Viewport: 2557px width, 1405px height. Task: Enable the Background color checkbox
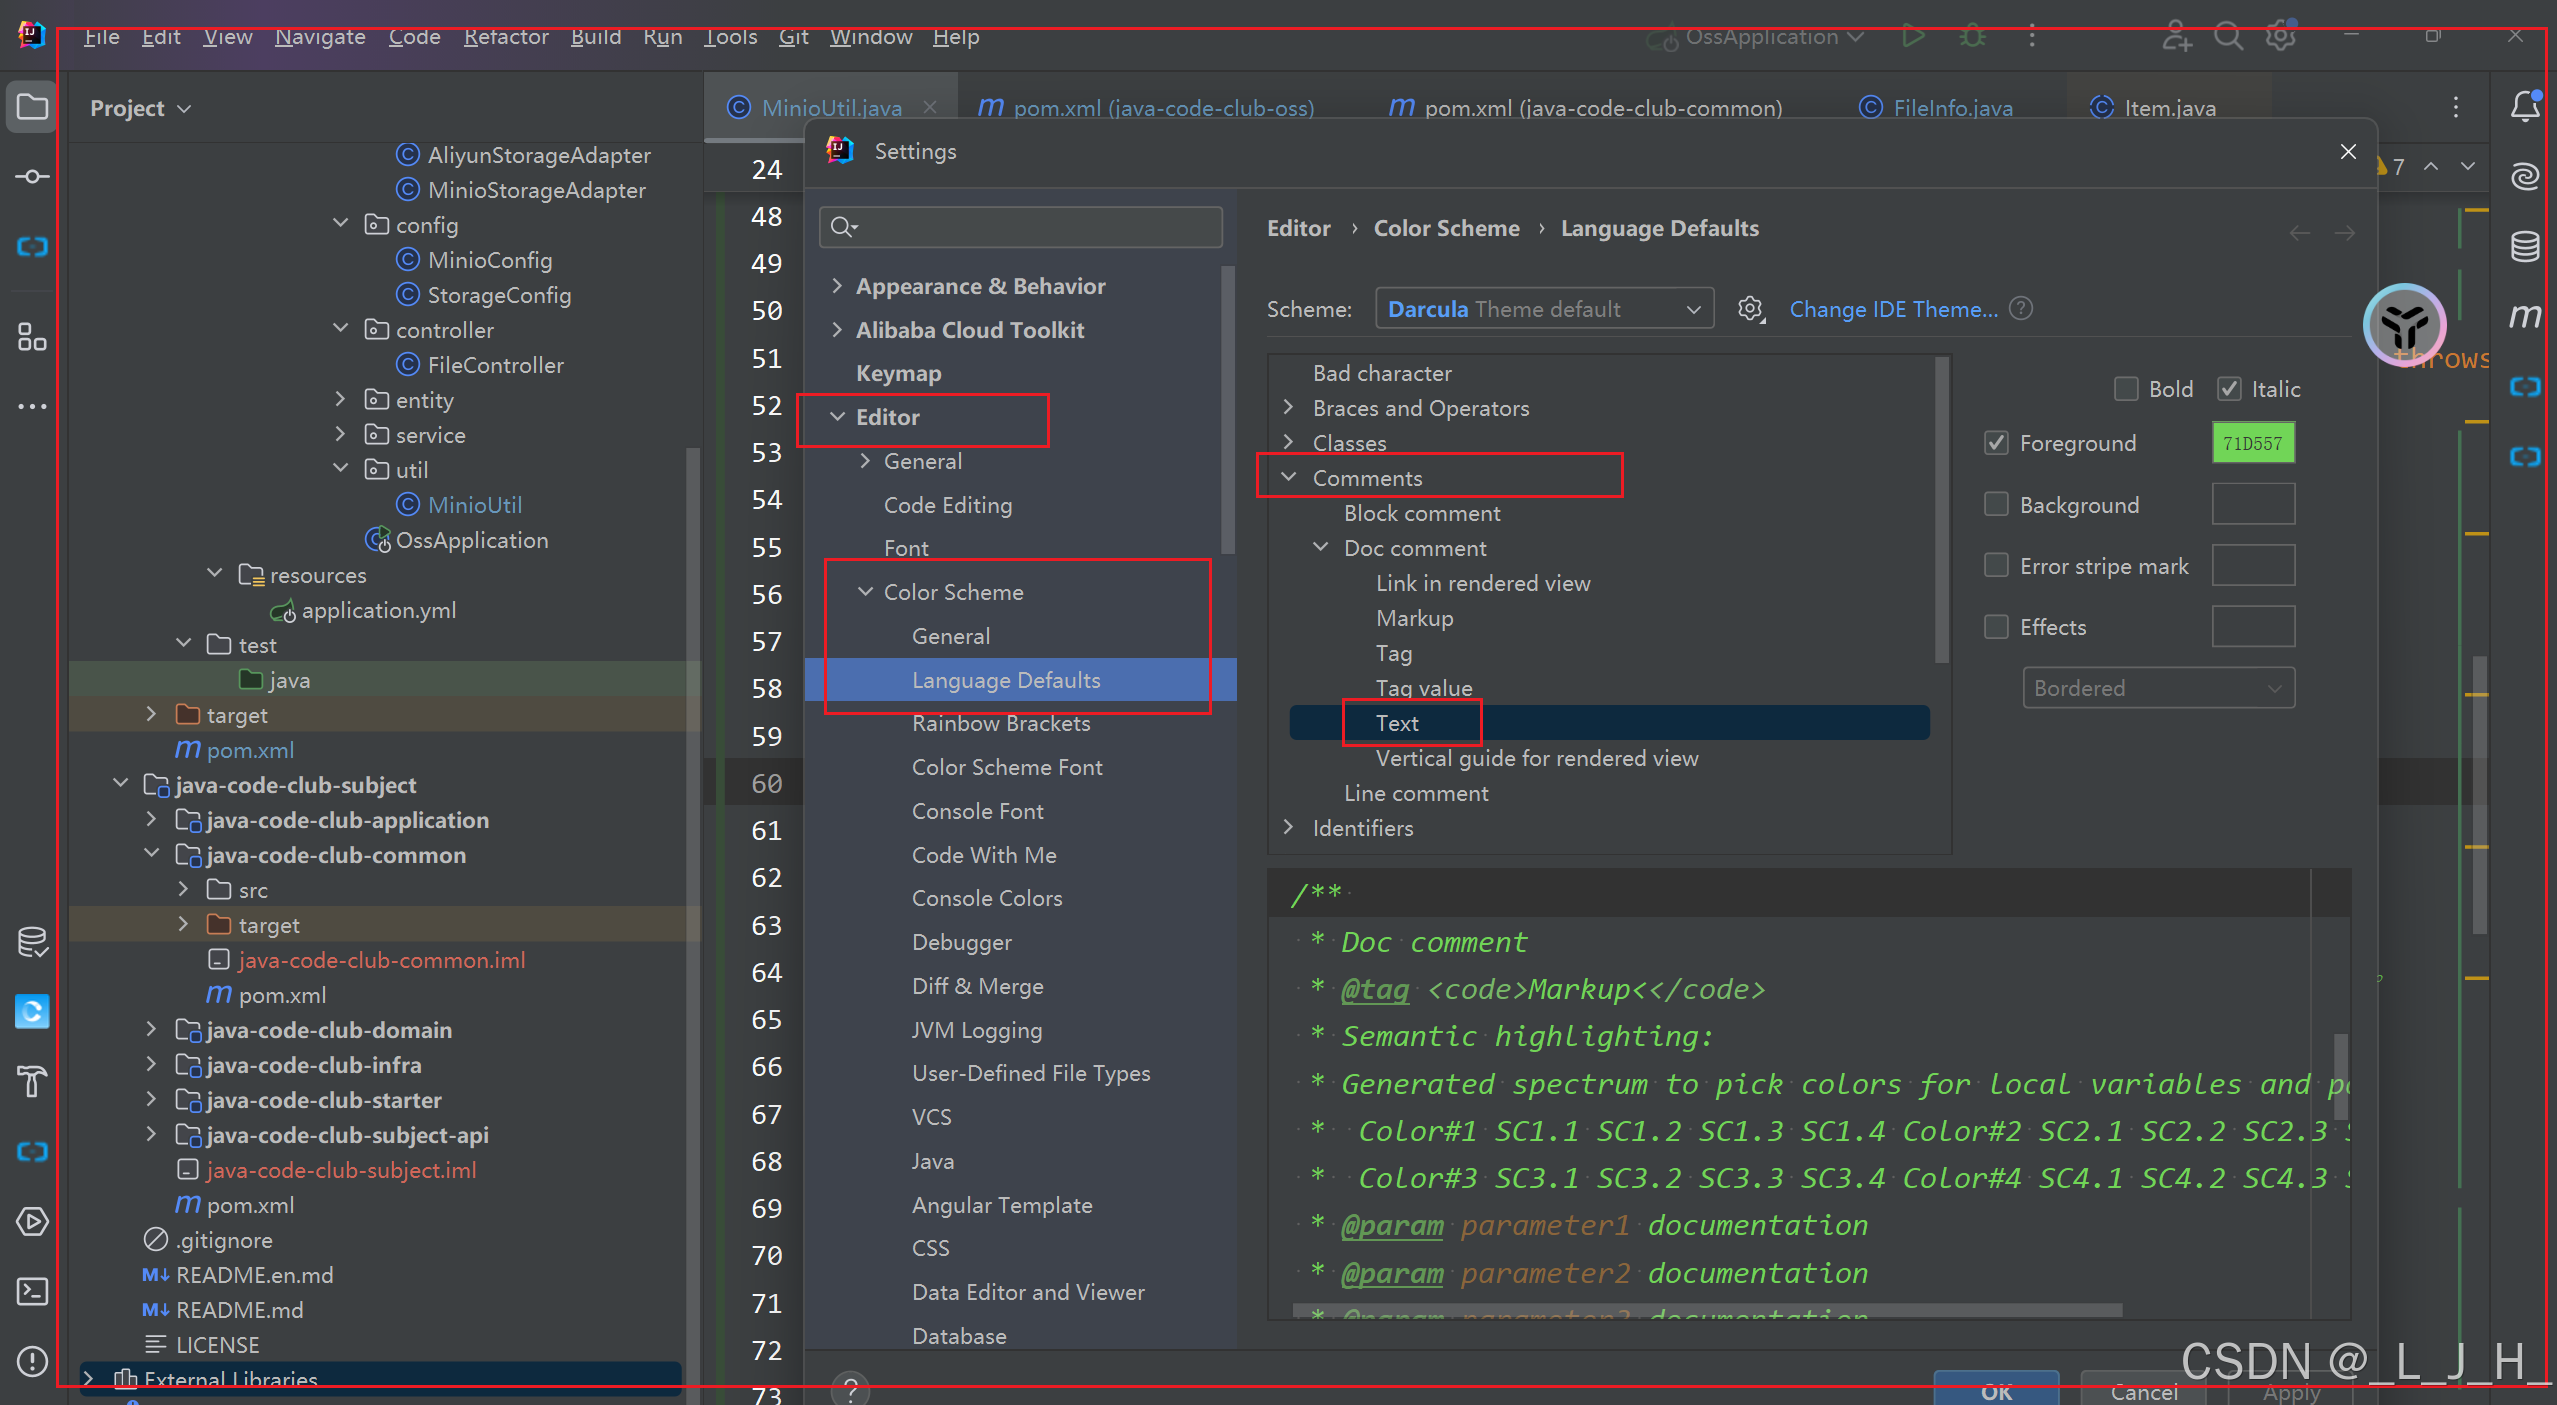coord(1996,505)
